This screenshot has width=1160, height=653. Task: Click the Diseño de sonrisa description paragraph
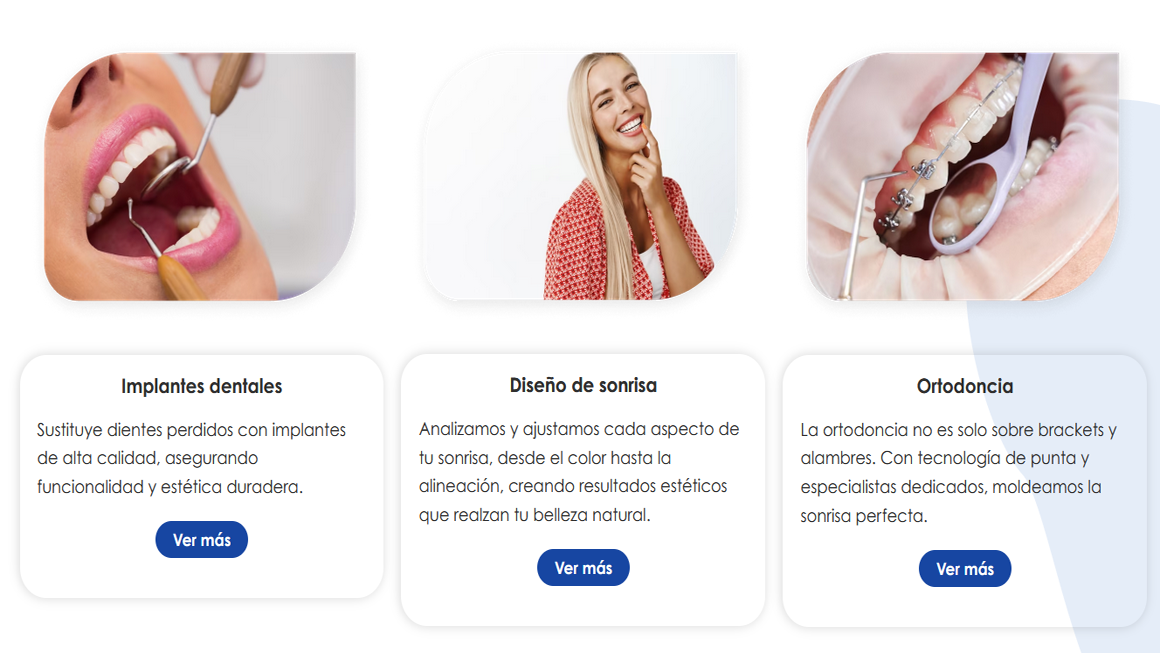coord(579,472)
